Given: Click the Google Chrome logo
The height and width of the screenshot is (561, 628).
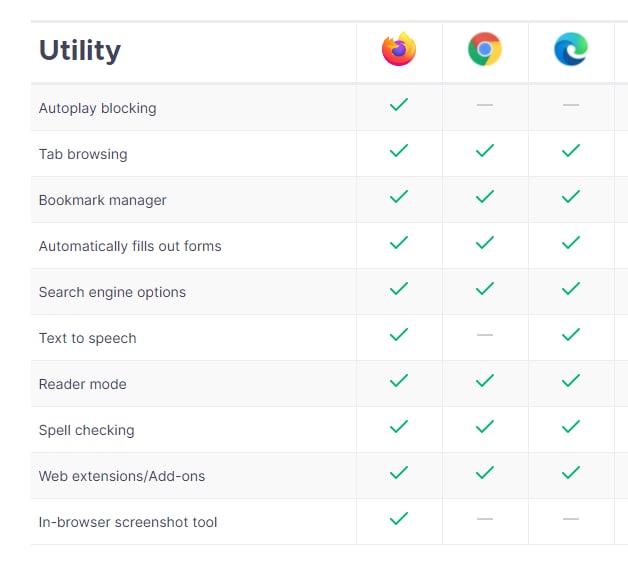Looking at the screenshot, I should click(x=485, y=49).
